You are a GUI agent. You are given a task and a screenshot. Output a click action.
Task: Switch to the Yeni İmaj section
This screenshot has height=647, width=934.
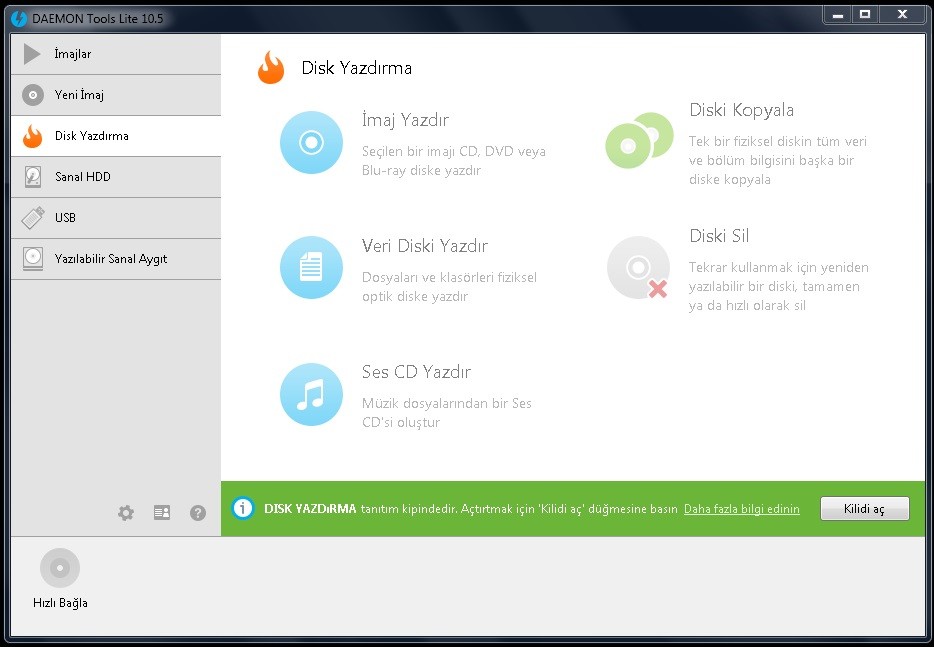[x=116, y=95]
